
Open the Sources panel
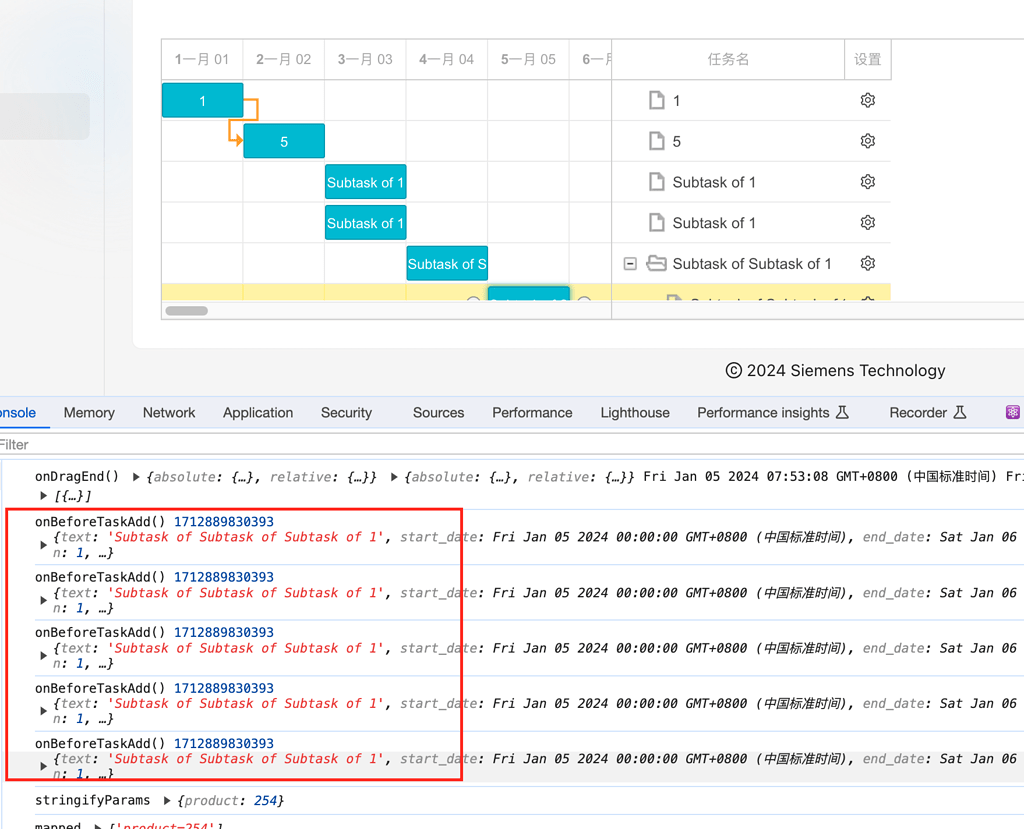pyautogui.click(x=438, y=412)
